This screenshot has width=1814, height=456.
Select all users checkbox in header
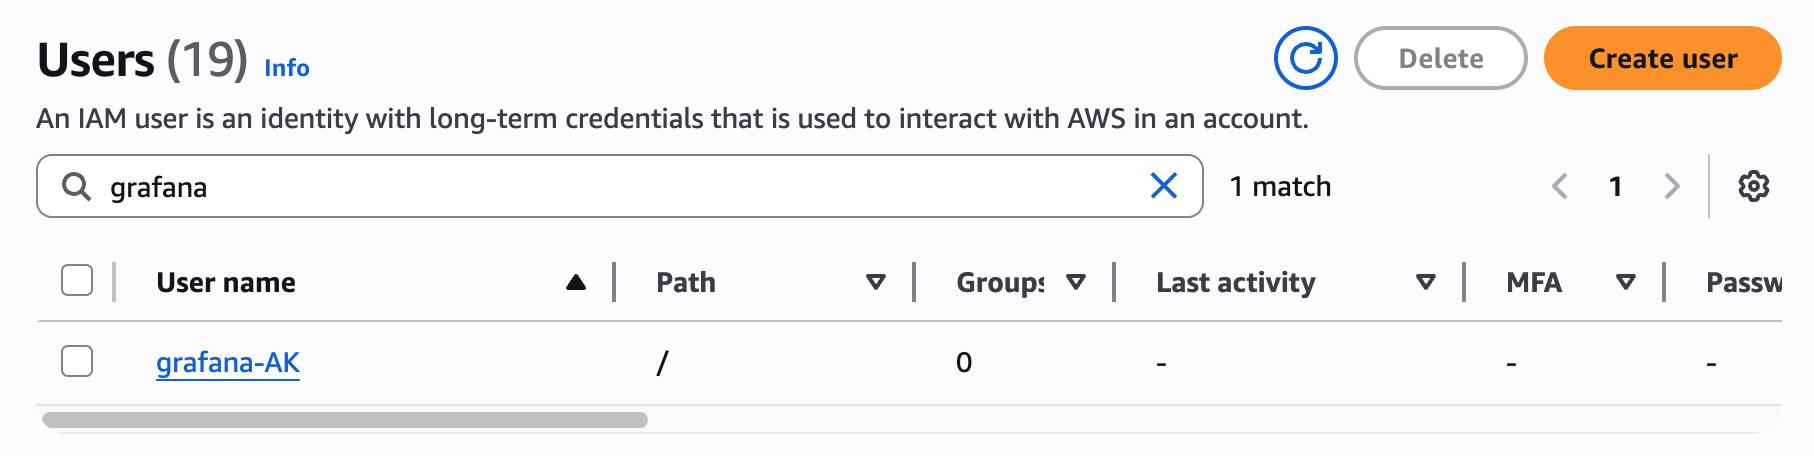coord(77,281)
